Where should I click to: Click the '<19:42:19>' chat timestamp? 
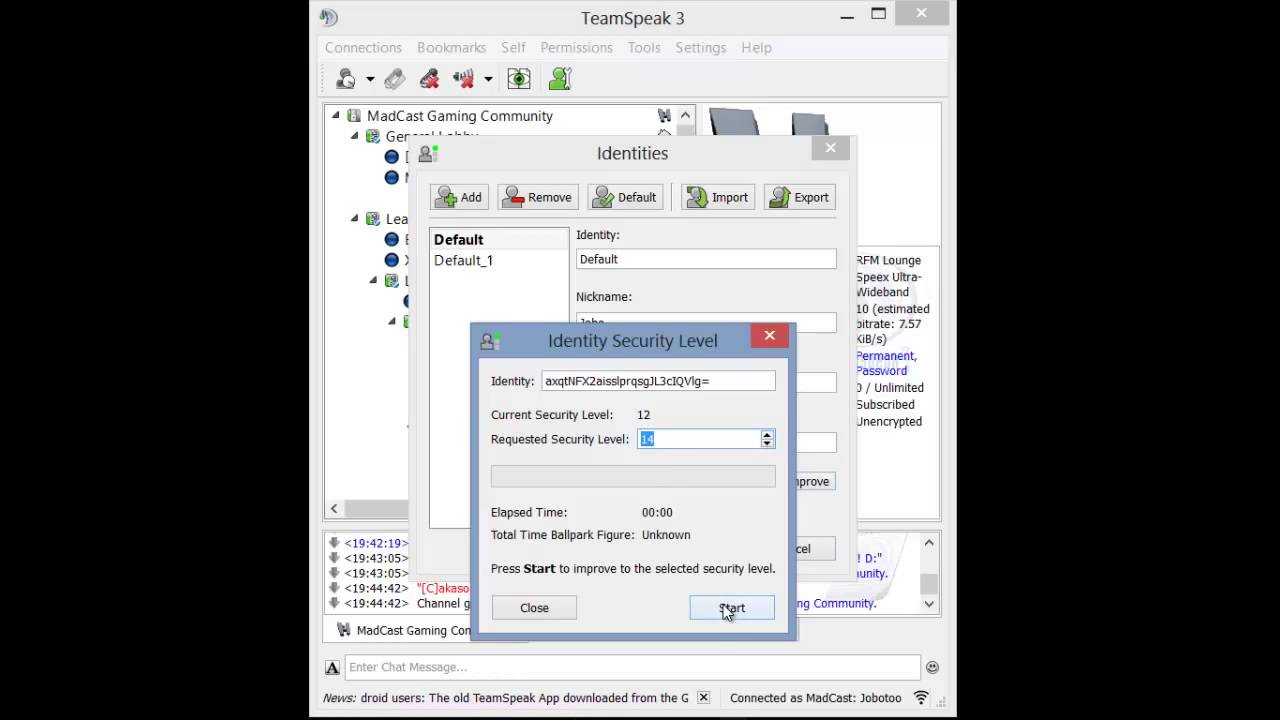(x=376, y=543)
